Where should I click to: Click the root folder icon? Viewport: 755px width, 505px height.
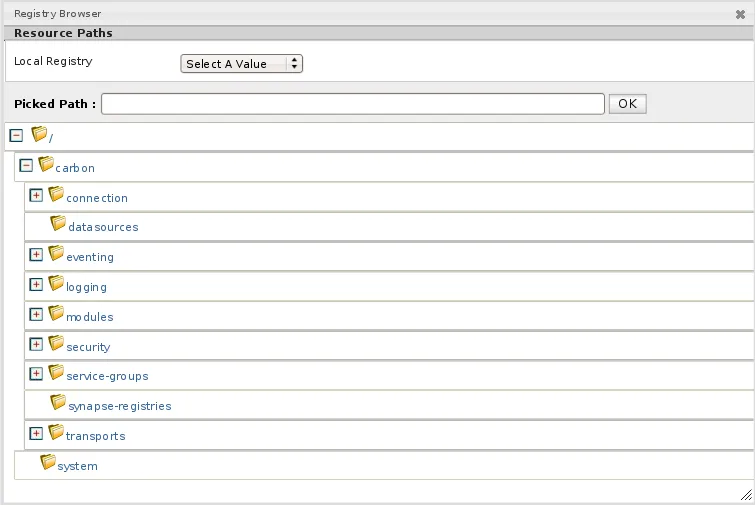tap(39, 134)
